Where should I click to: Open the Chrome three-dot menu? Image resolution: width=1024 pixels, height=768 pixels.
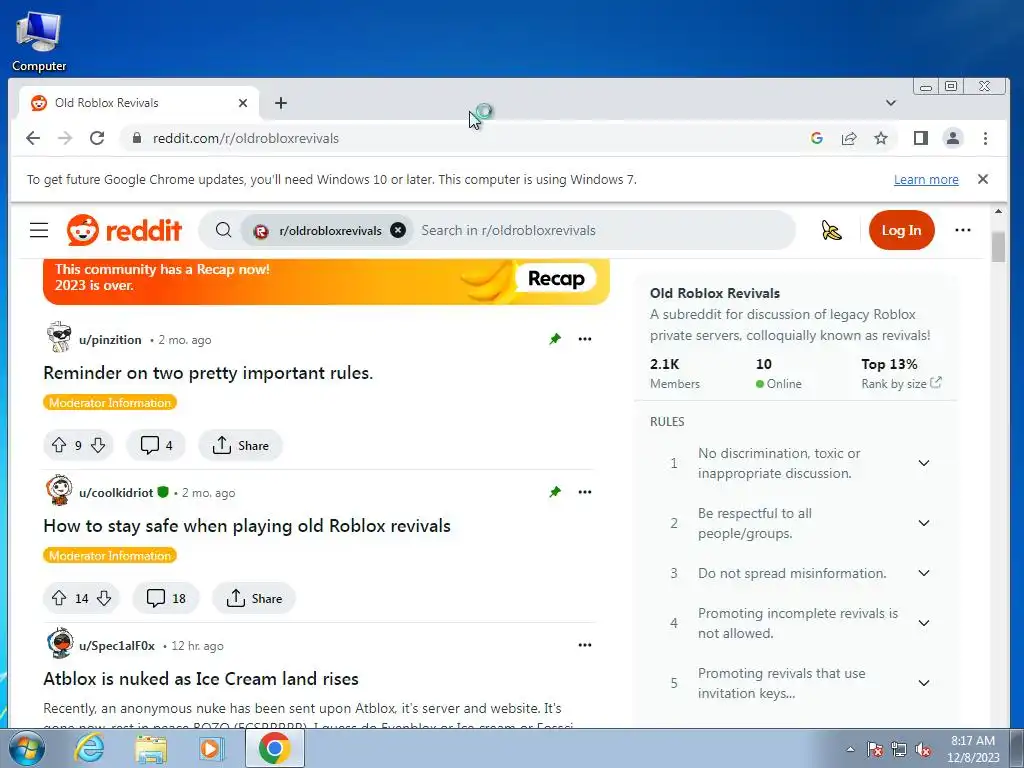click(985, 138)
